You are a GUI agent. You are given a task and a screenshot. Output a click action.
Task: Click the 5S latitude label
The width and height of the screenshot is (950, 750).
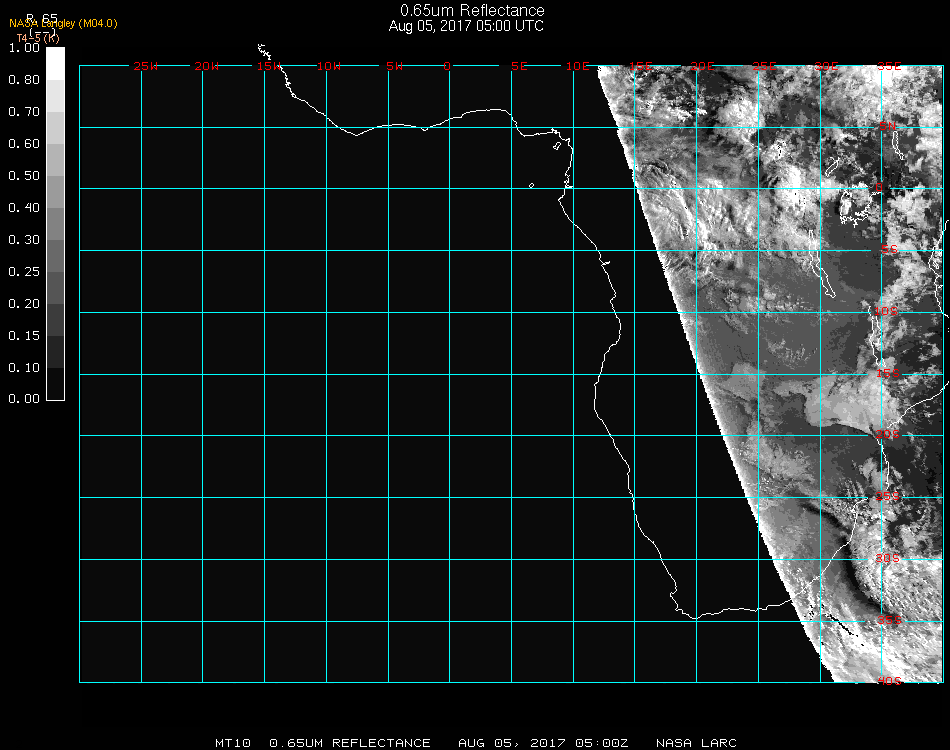point(889,250)
